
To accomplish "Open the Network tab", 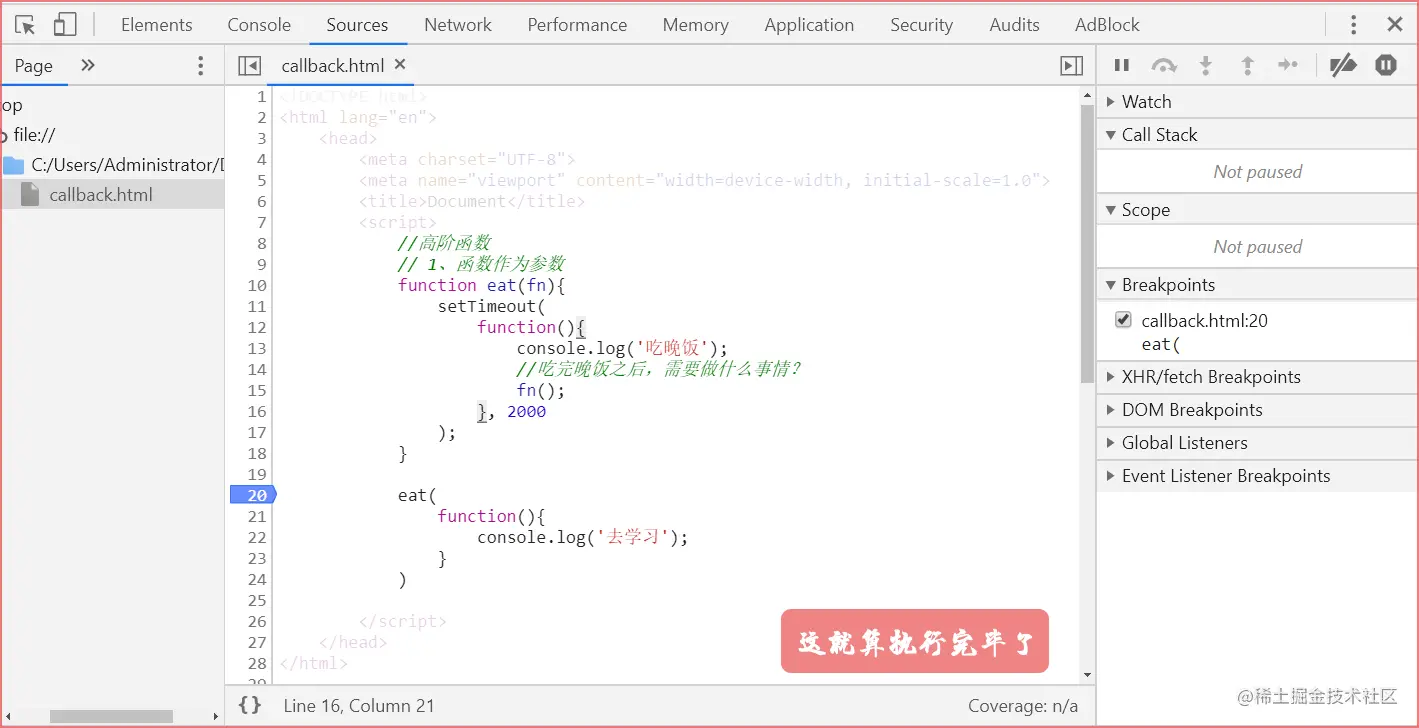I will pos(458,25).
